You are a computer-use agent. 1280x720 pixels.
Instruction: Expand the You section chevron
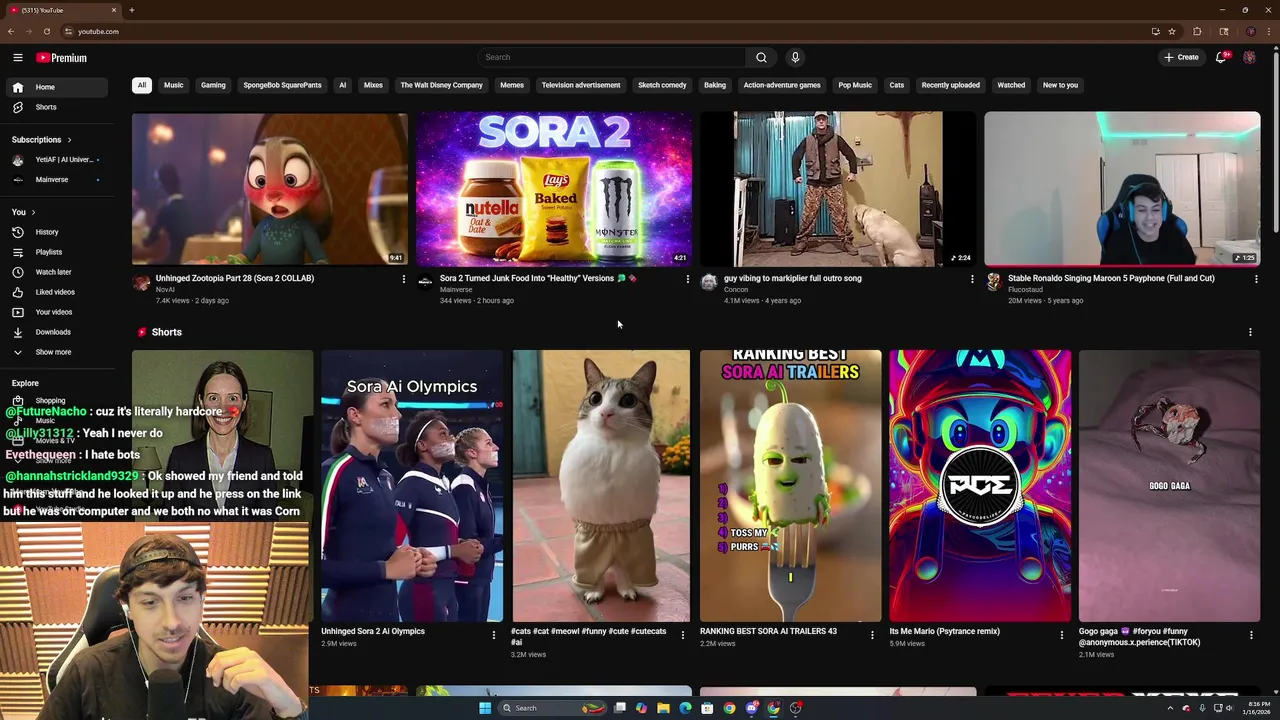33,212
